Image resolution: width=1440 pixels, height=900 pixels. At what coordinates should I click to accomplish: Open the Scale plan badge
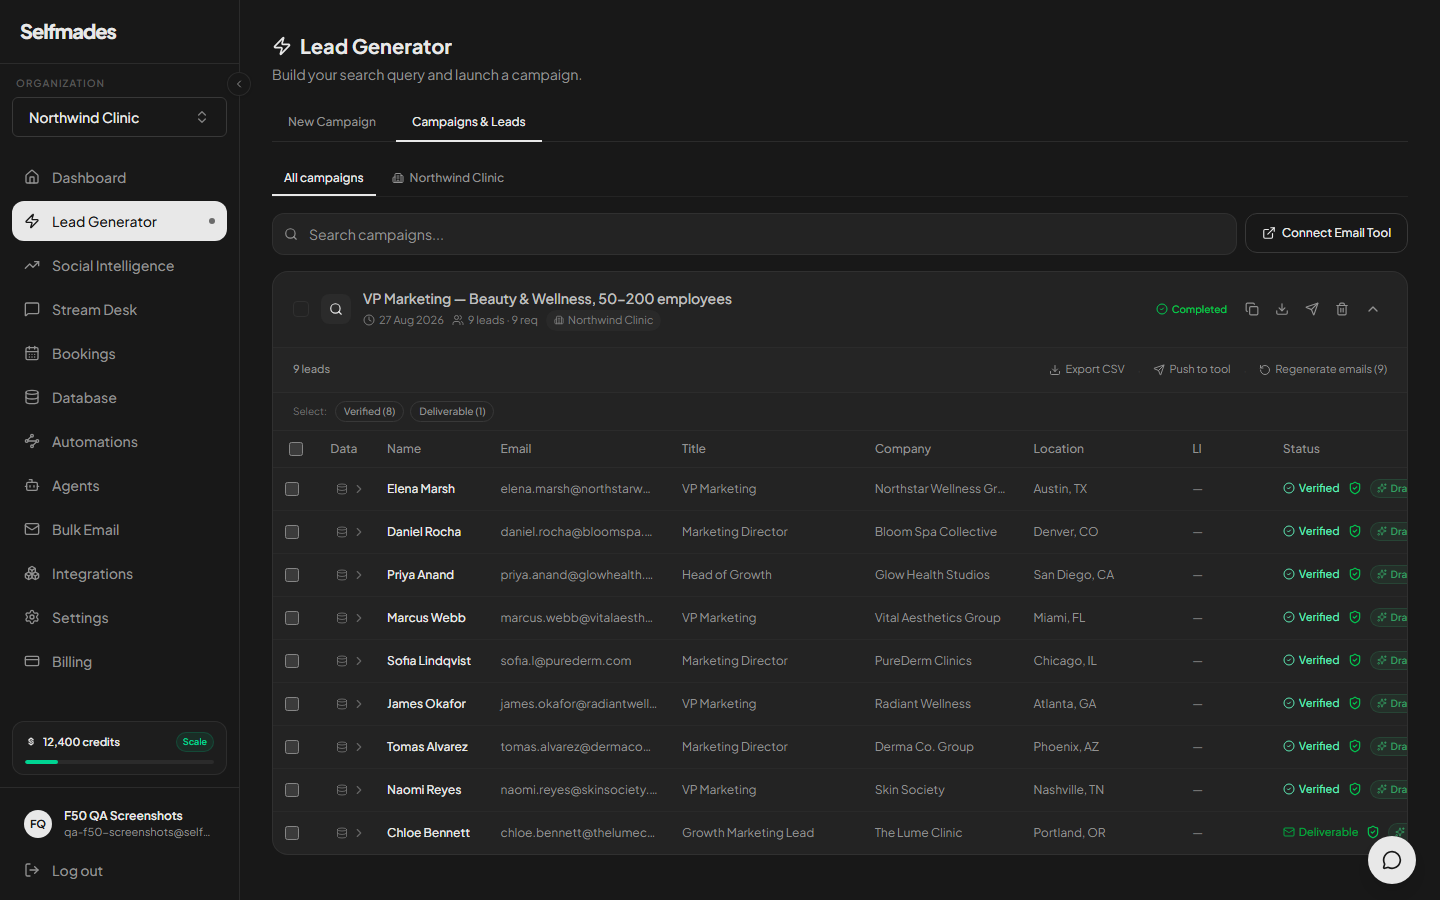coord(195,742)
